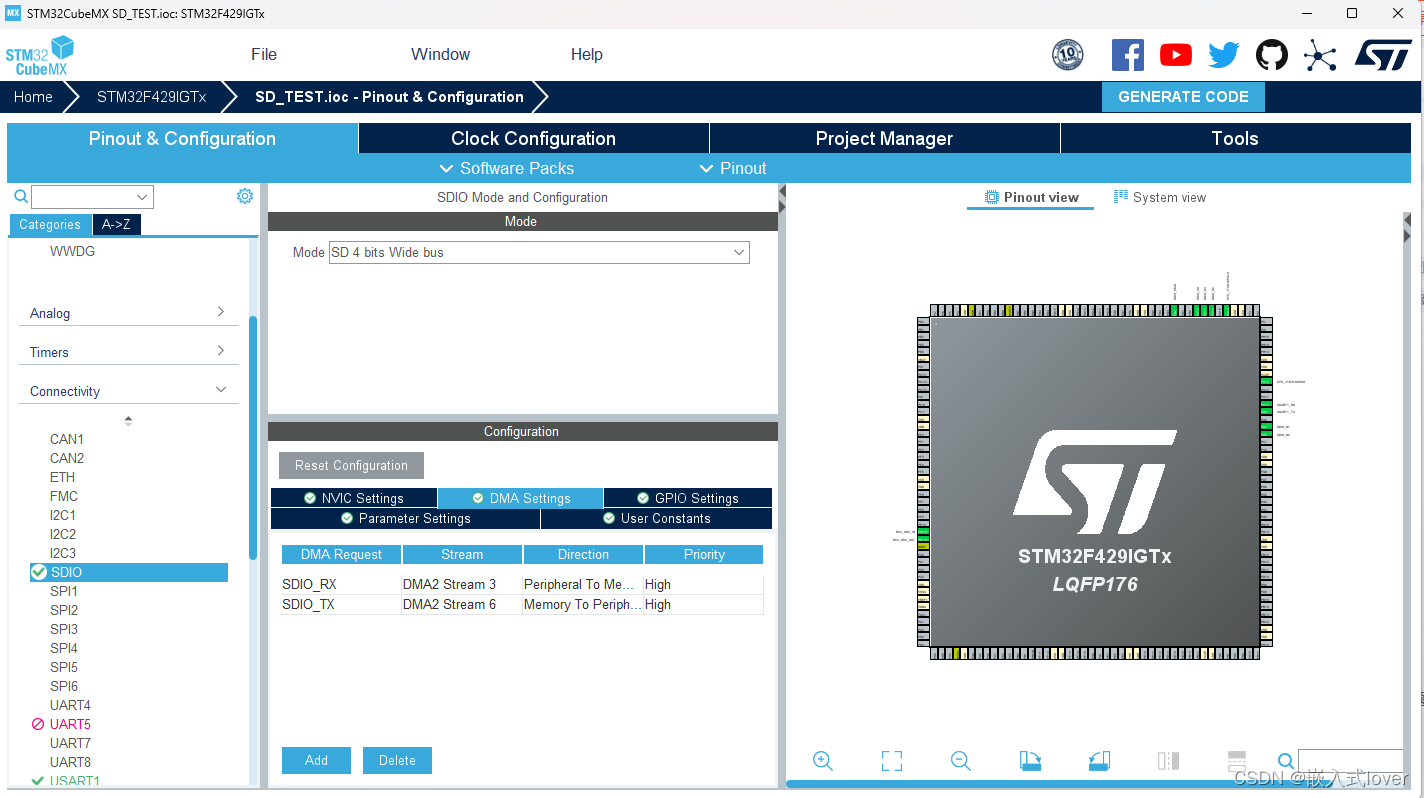1424x798 pixels.
Task: Select SPI1 in the Connectivity list
Action: click(64, 591)
